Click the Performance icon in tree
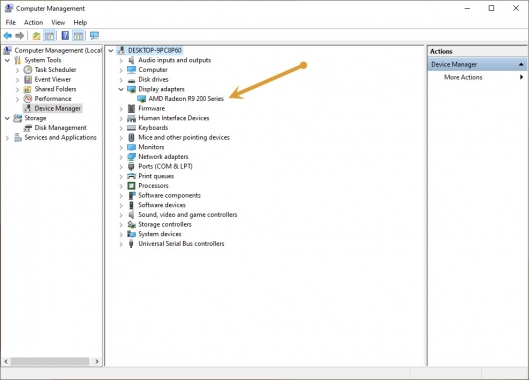The image size is (529, 380). 28,99
